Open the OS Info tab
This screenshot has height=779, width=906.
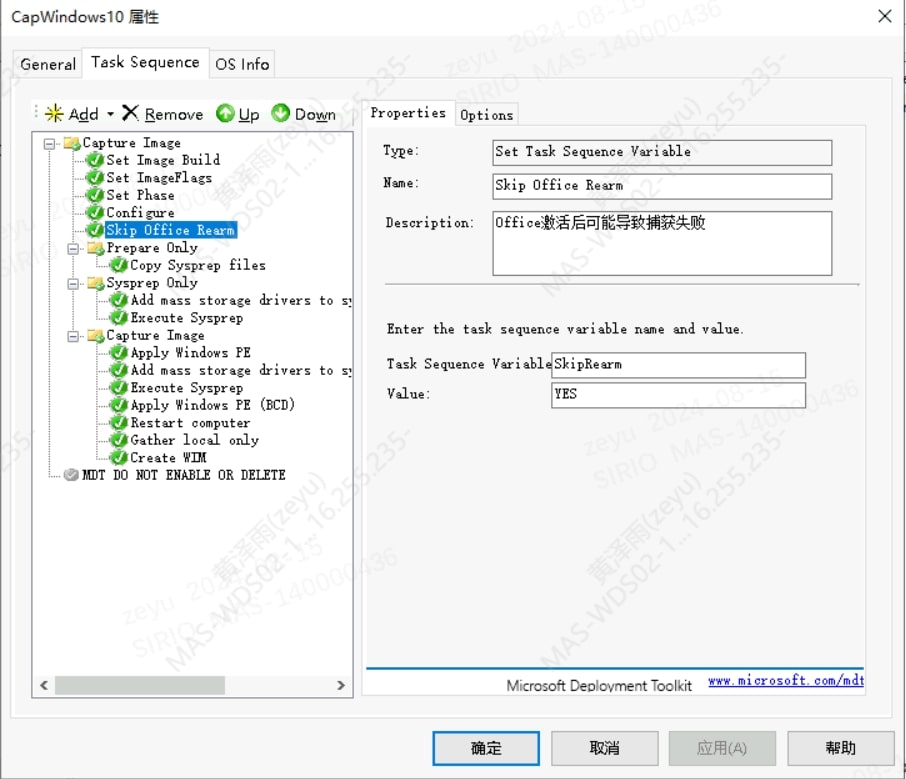click(x=242, y=64)
